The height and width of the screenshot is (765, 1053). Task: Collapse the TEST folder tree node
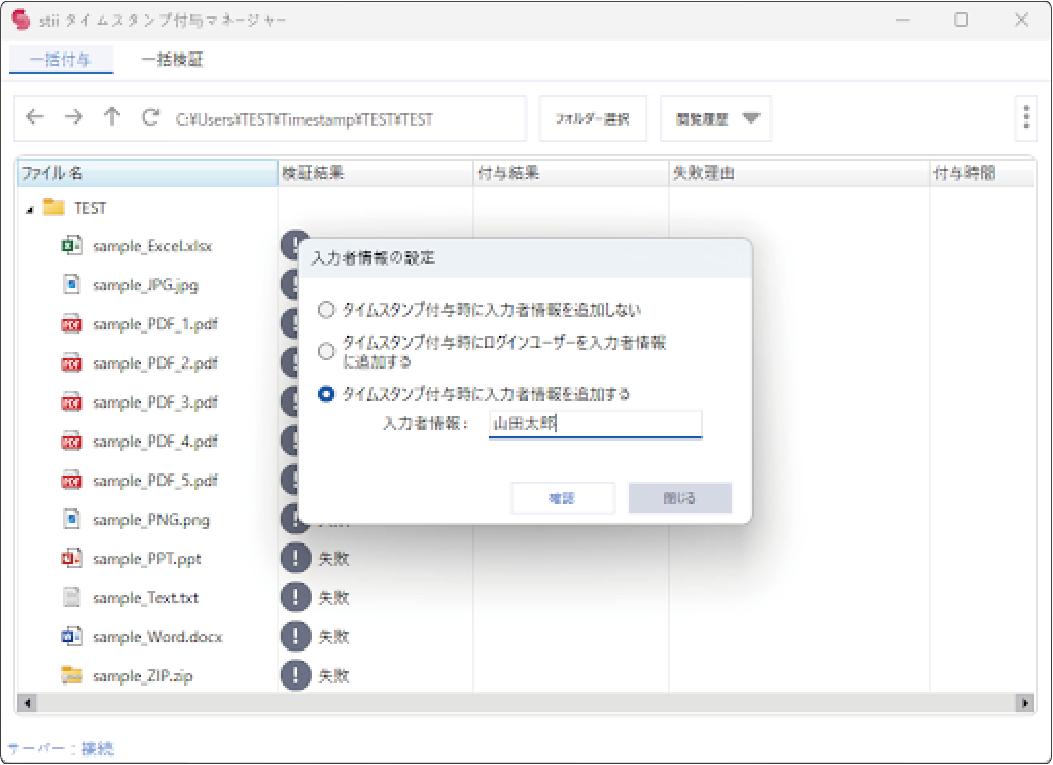[x=30, y=209]
